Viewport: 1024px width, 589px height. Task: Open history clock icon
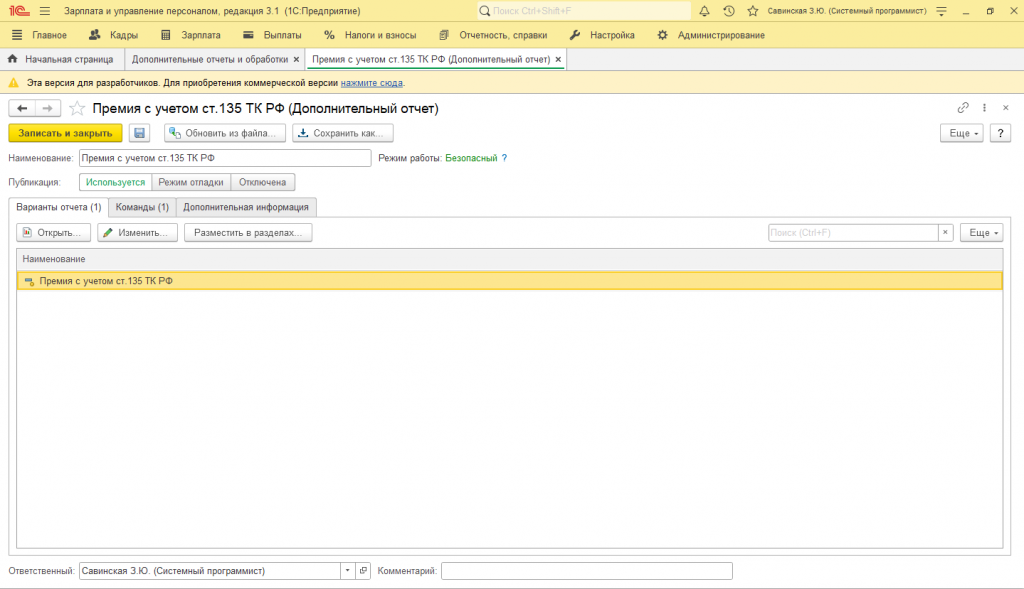[x=729, y=11]
